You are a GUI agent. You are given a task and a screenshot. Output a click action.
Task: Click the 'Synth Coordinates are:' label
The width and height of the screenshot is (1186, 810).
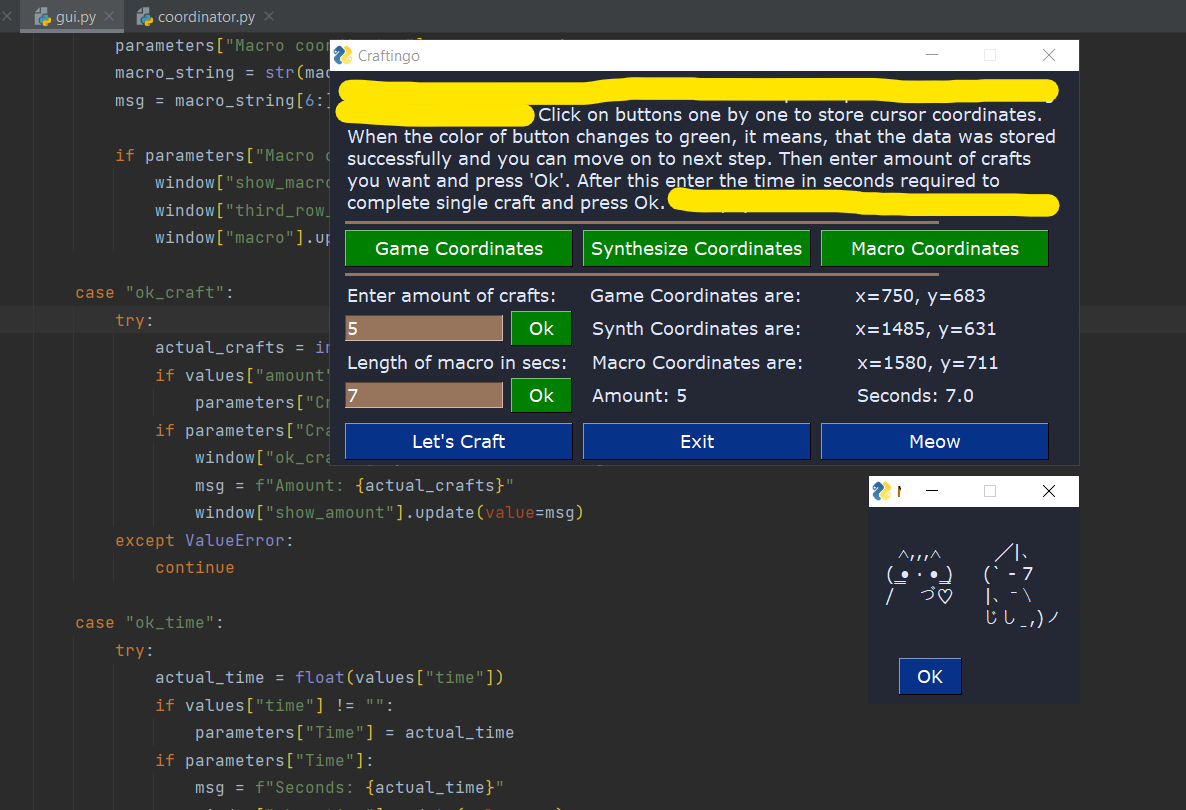pos(696,329)
